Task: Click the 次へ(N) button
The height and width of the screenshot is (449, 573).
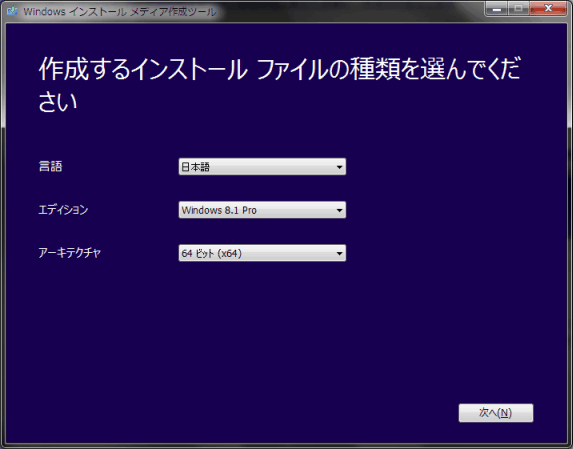Action: (x=496, y=413)
